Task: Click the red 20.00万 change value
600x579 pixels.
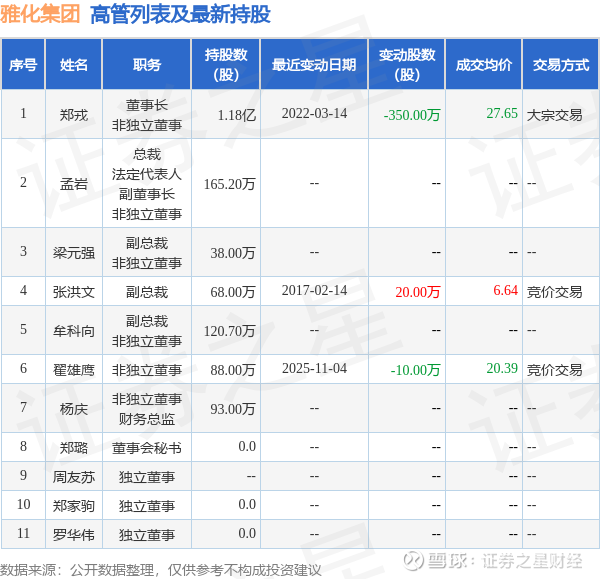Action: click(x=417, y=292)
